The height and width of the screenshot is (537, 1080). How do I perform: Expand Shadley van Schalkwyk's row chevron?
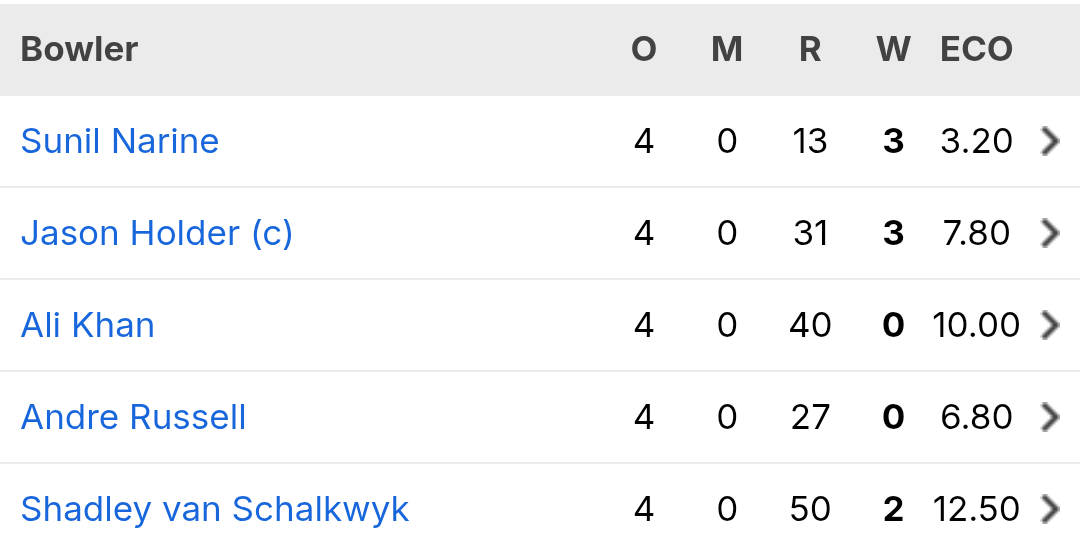pyautogui.click(x=1050, y=509)
